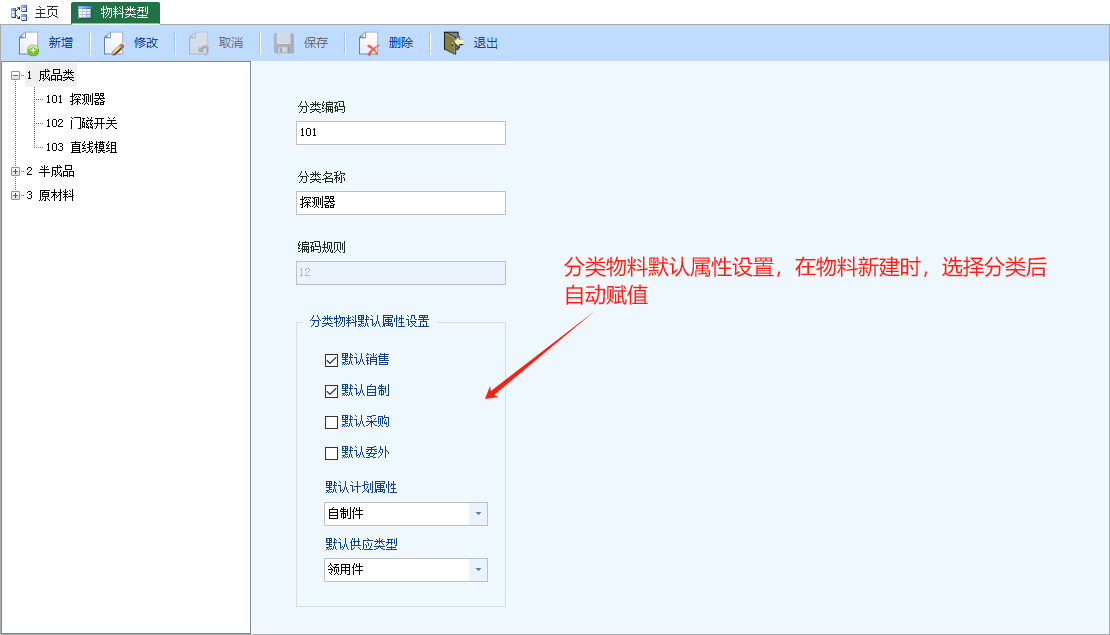Open the 默认计划属性 dropdown showing 自制件
Screen dimensions: 1110x635
coord(478,514)
